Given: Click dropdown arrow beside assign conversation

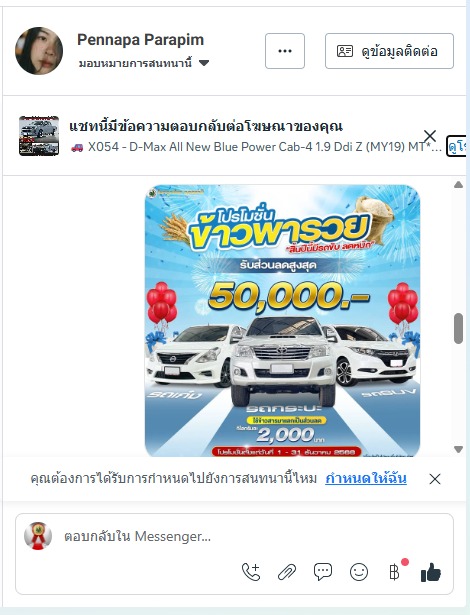Looking at the screenshot, I should point(204,63).
